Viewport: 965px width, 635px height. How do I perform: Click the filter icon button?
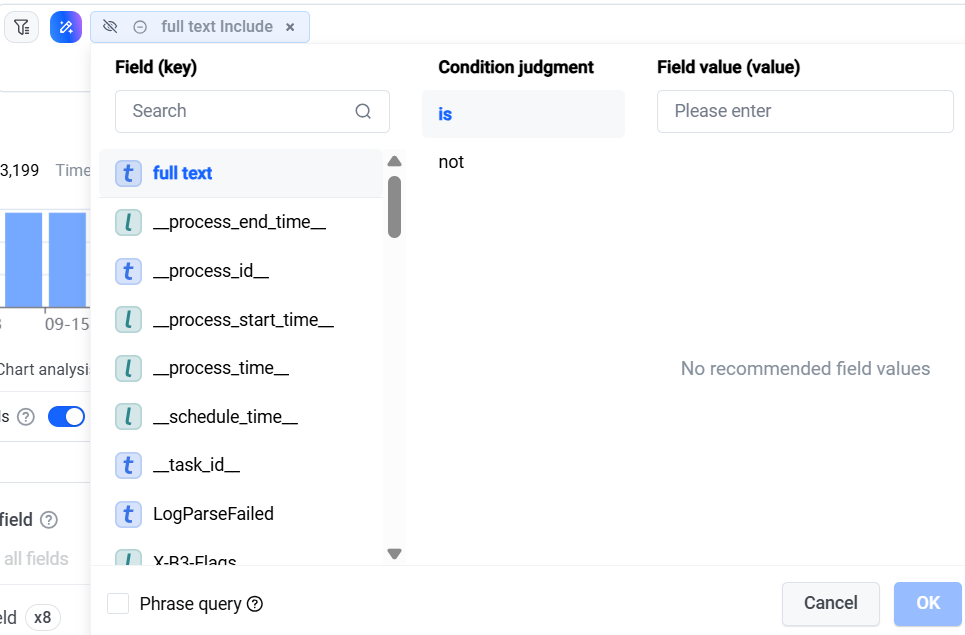point(22,27)
